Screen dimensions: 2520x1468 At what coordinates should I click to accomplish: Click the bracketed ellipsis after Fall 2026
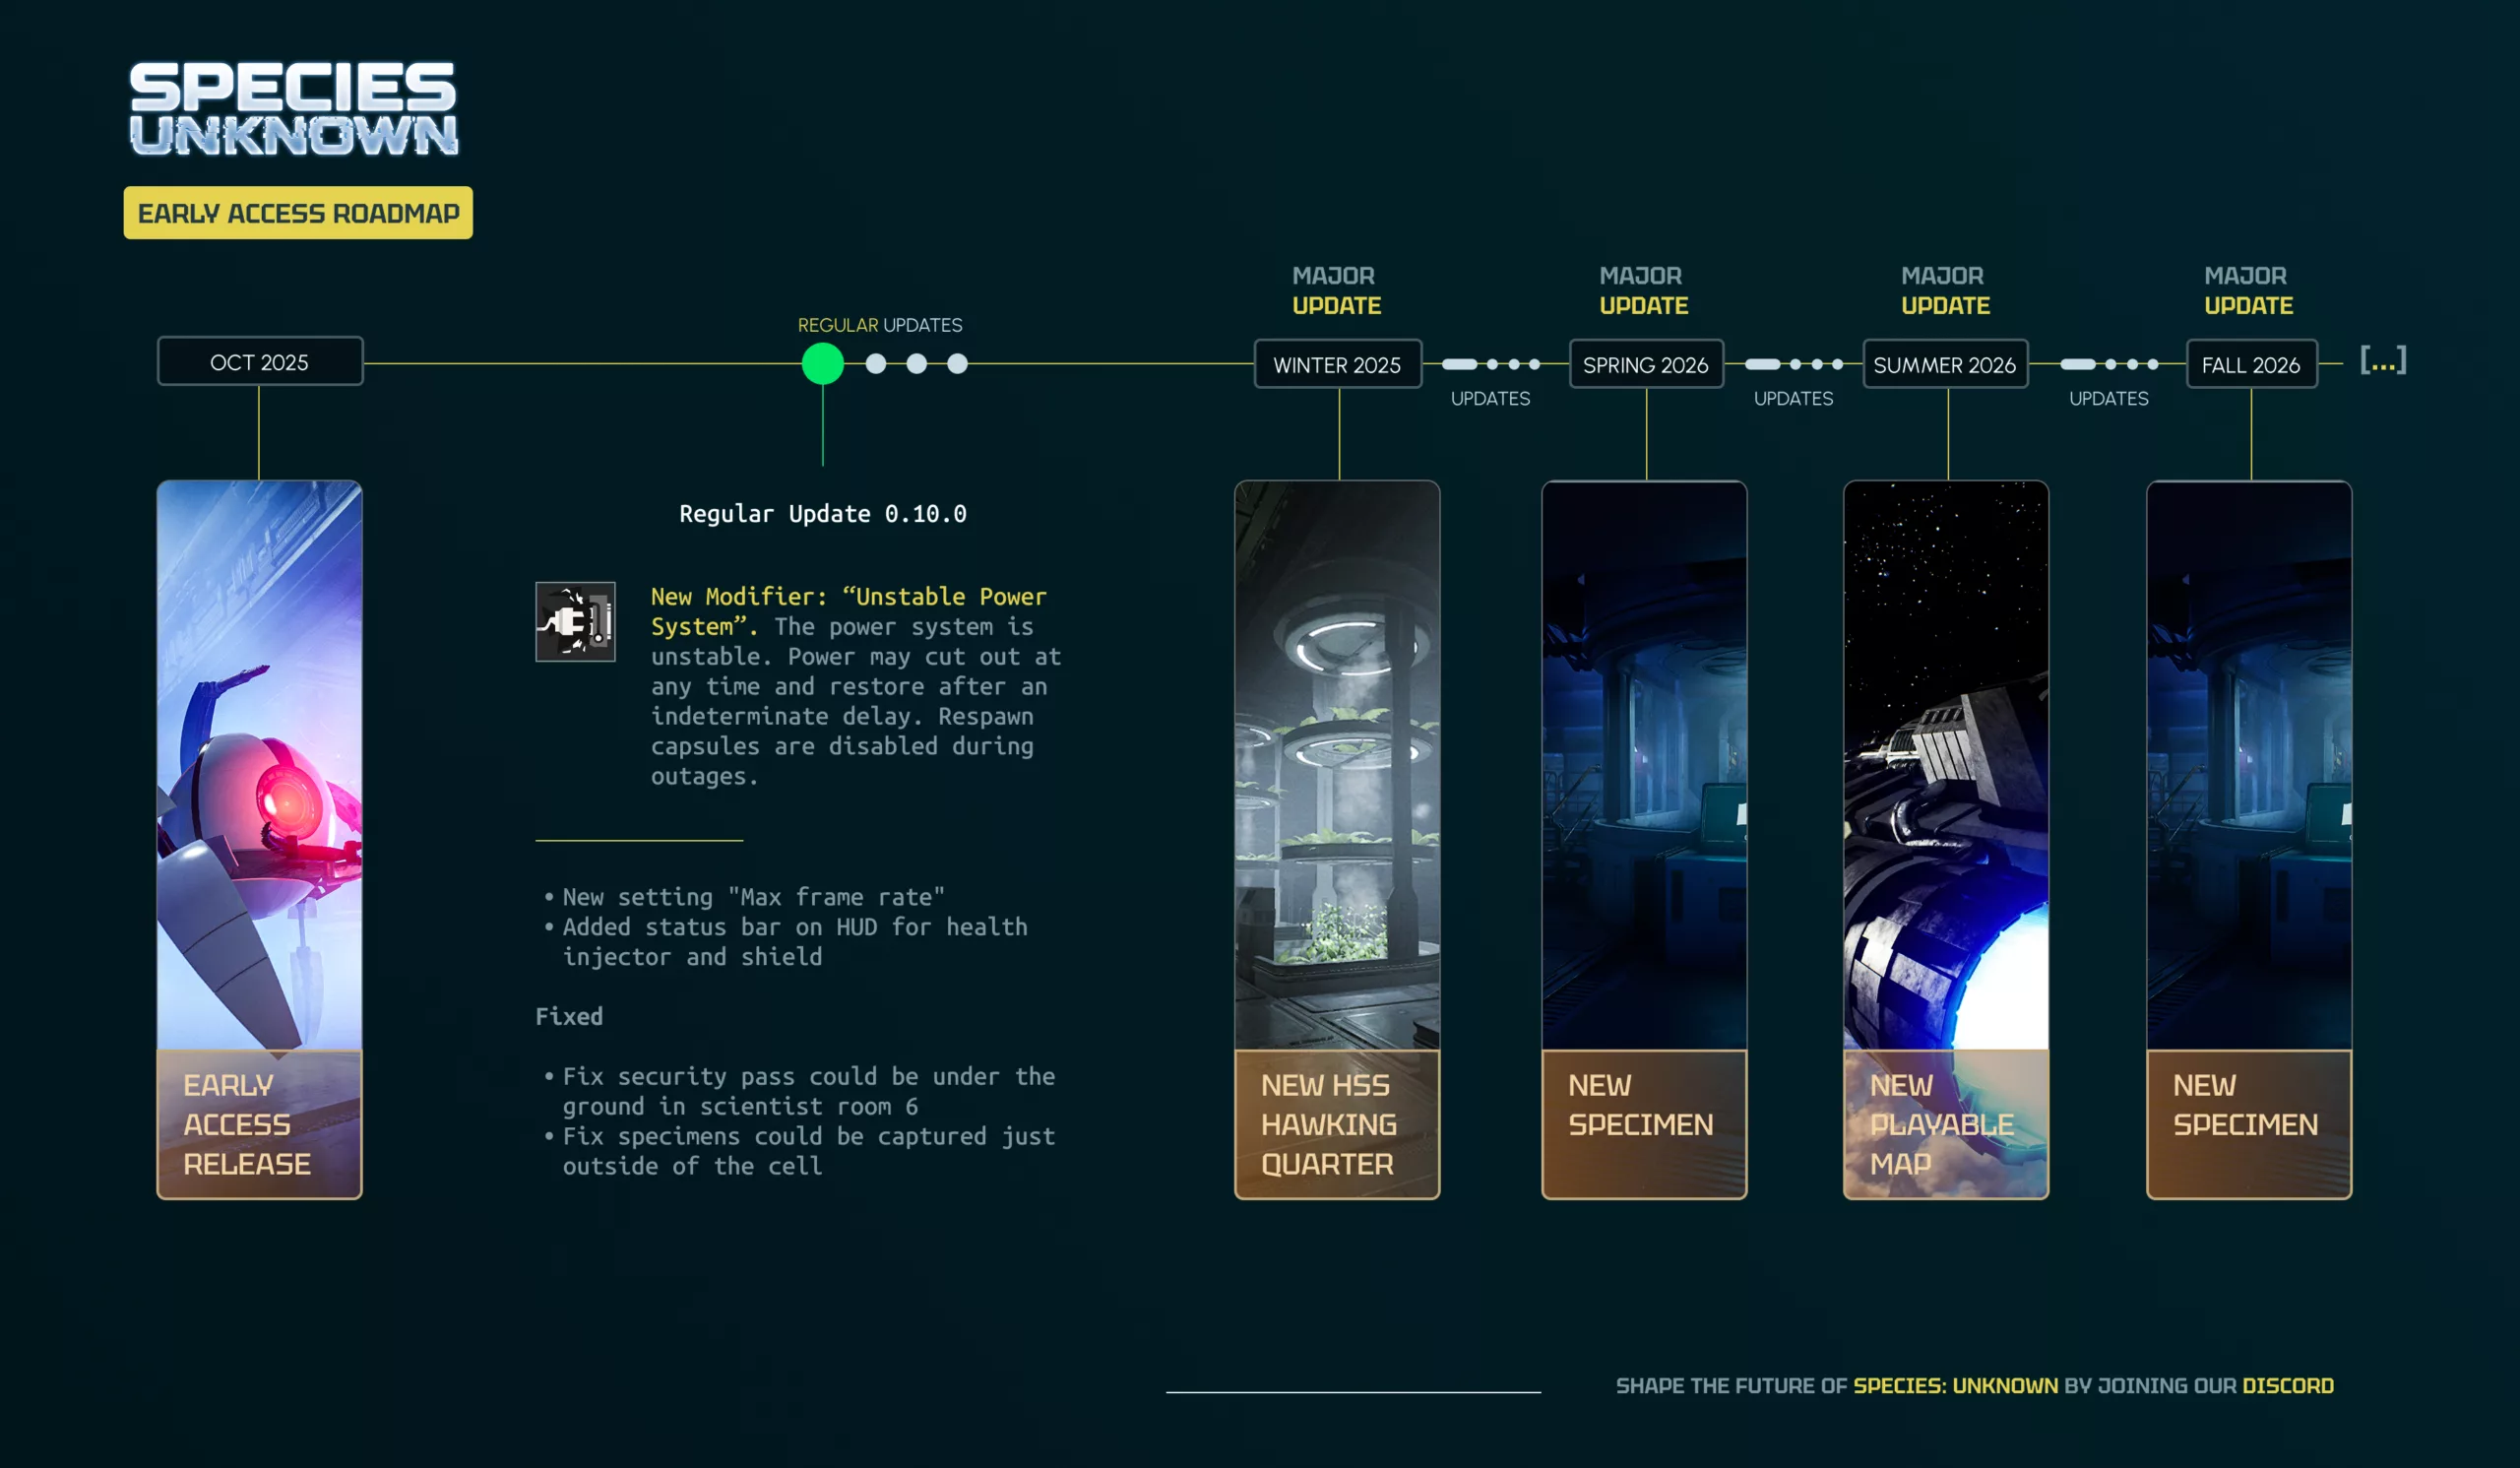point(2382,361)
